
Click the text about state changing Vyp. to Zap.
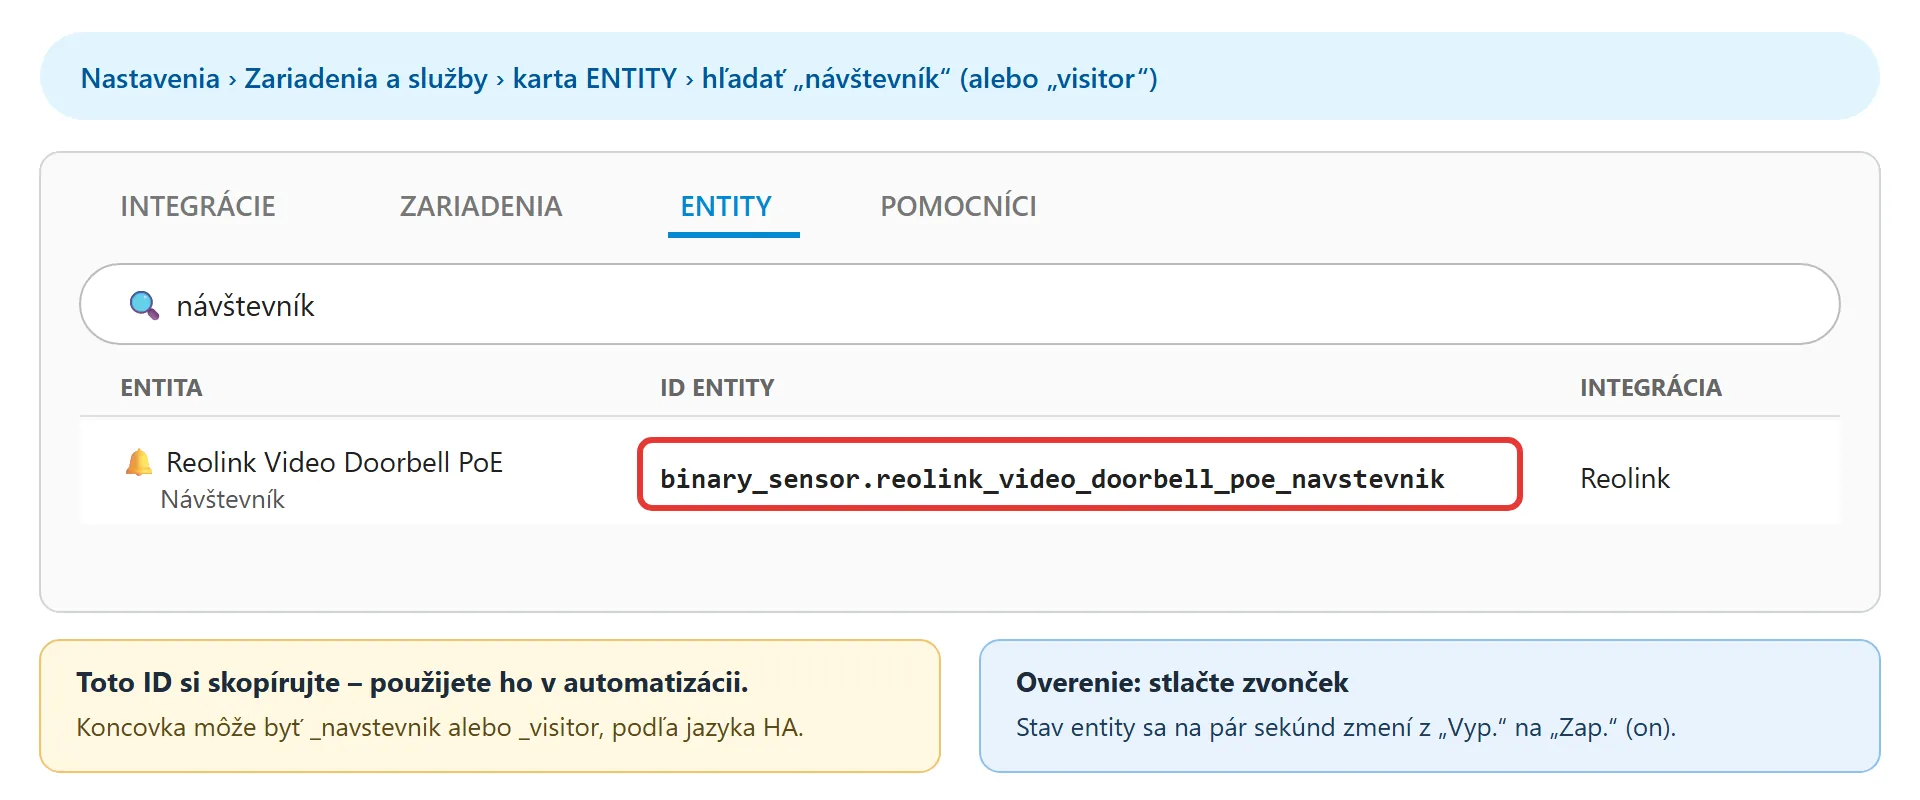[1346, 727]
